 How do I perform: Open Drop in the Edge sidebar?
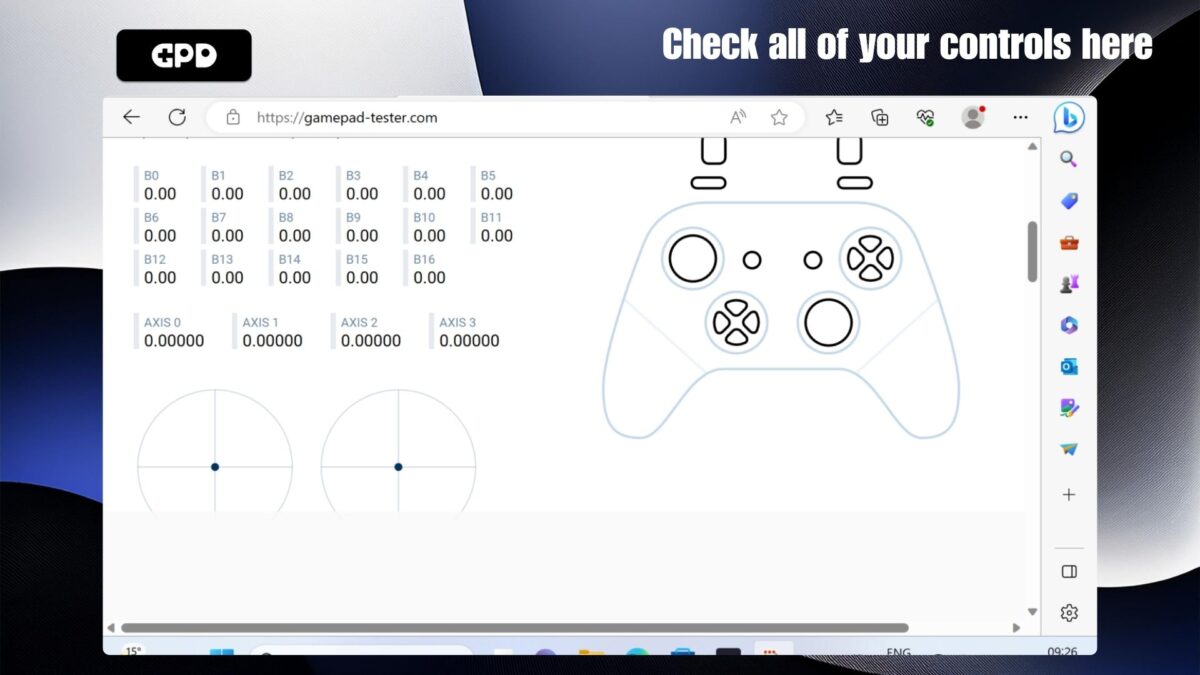tap(1069, 447)
